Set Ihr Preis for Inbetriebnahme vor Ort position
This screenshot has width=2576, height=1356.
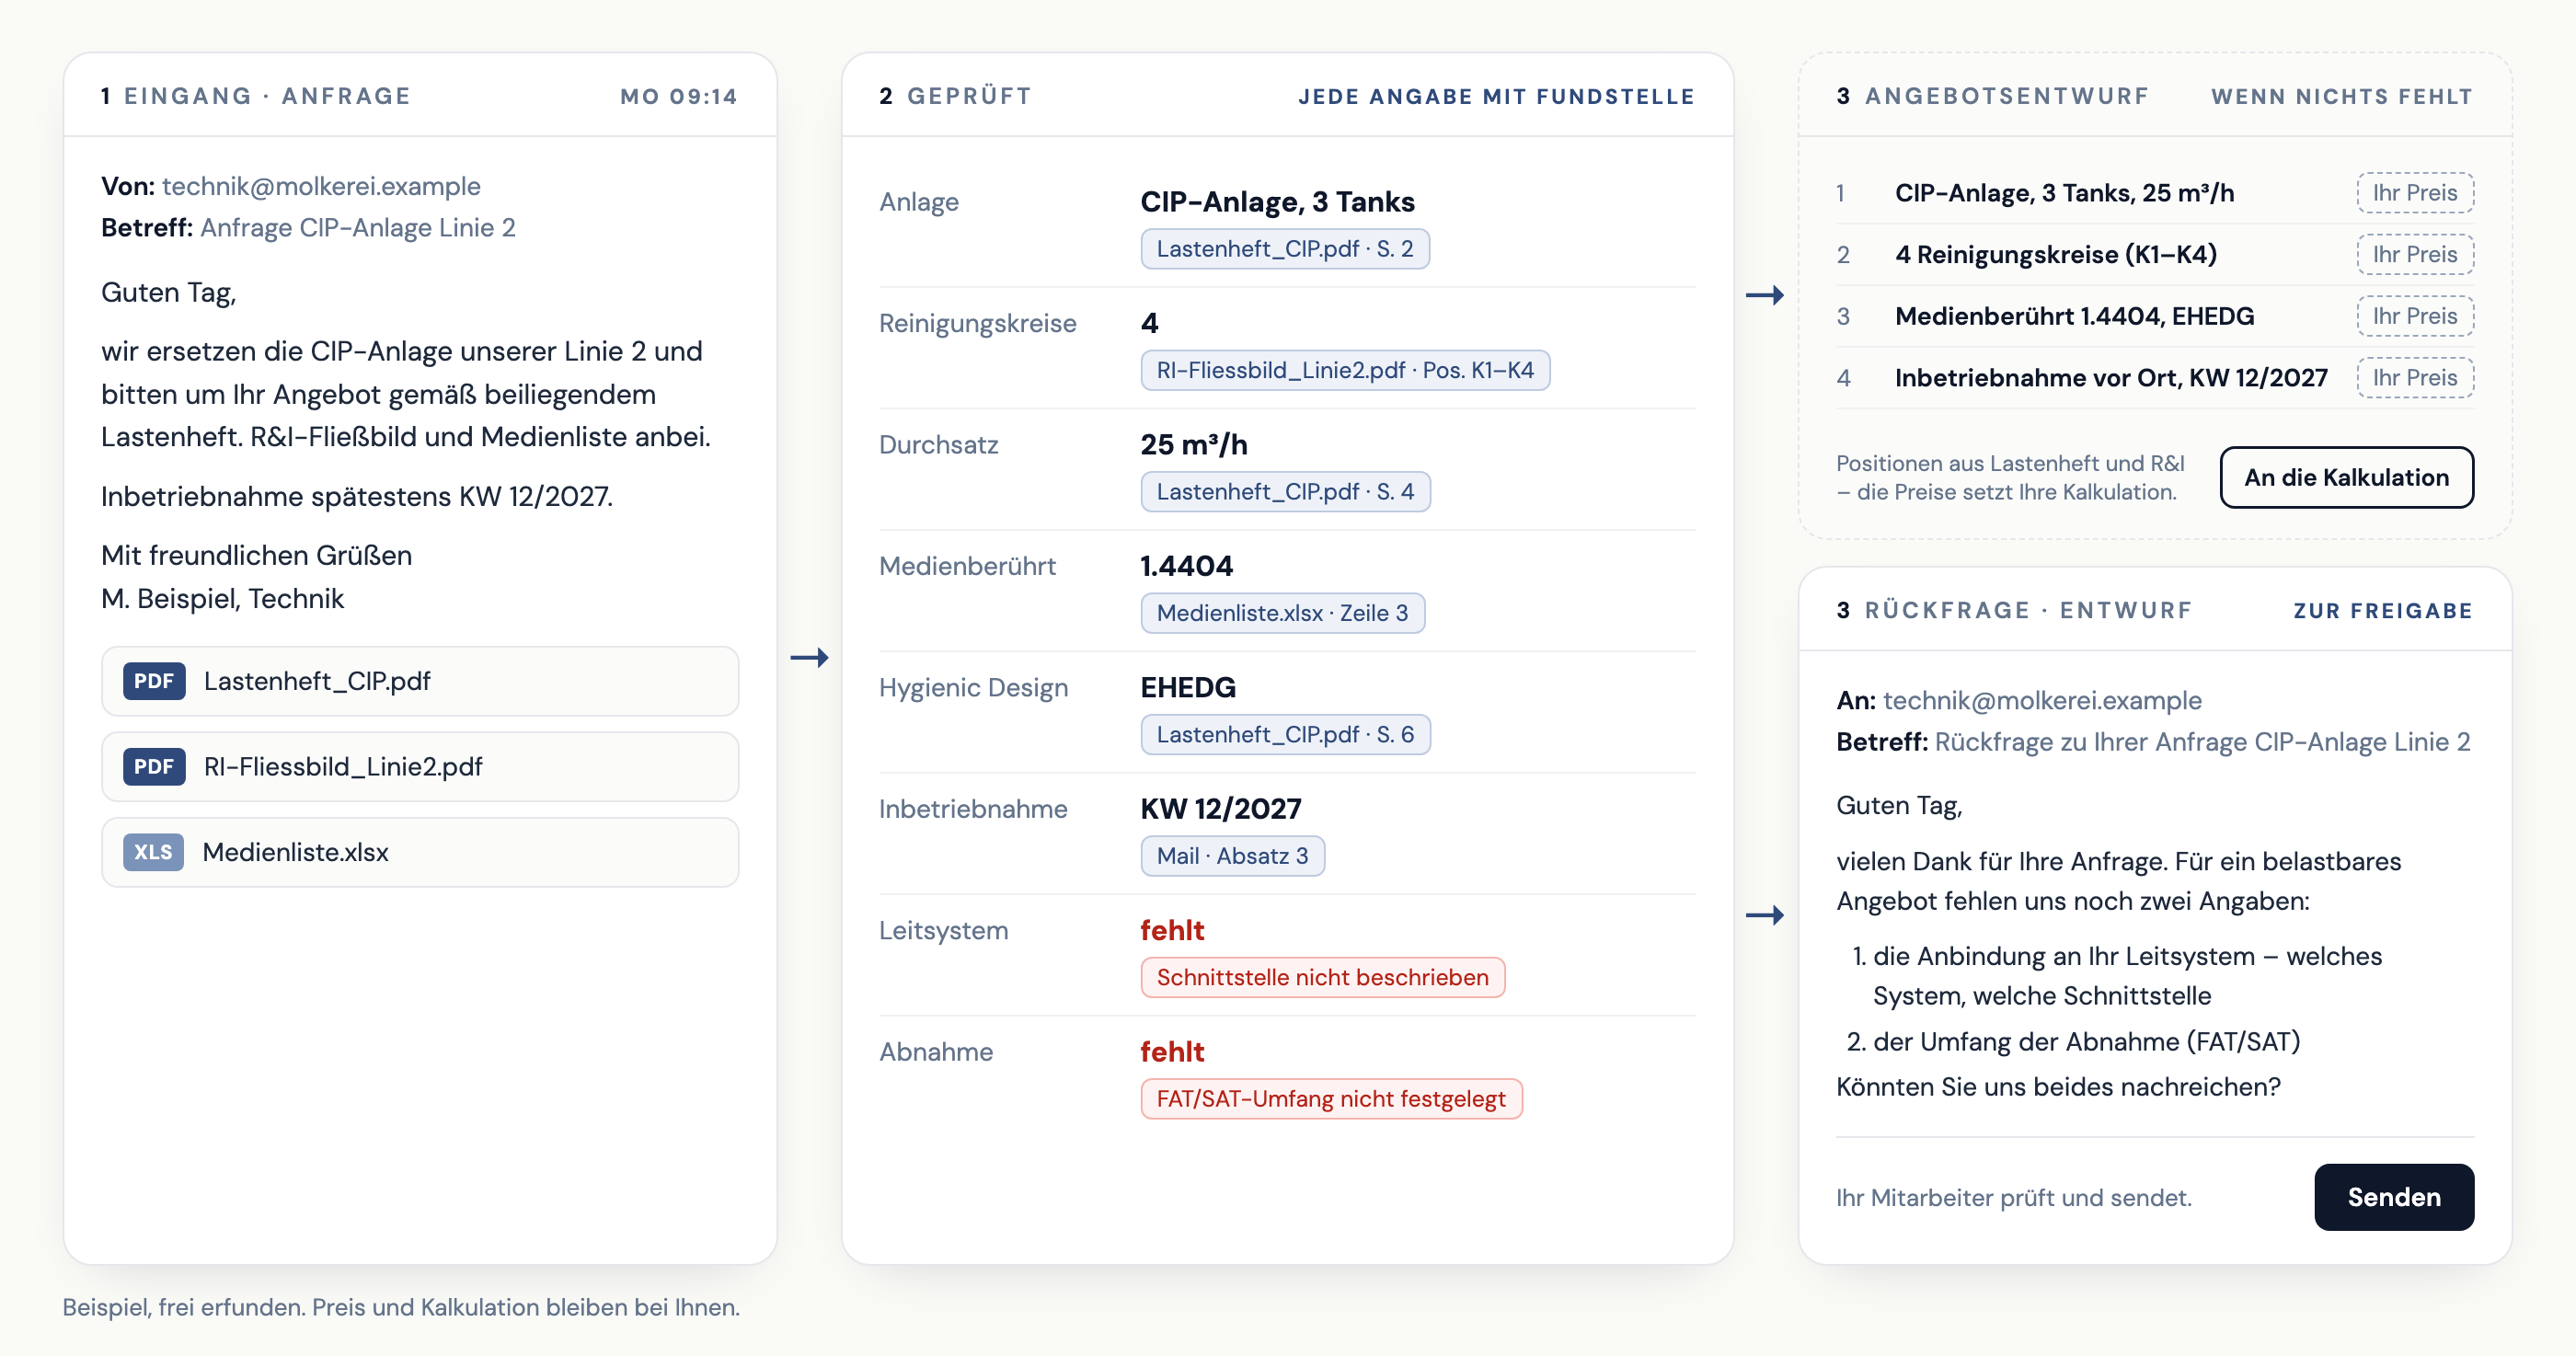[x=2415, y=378]
